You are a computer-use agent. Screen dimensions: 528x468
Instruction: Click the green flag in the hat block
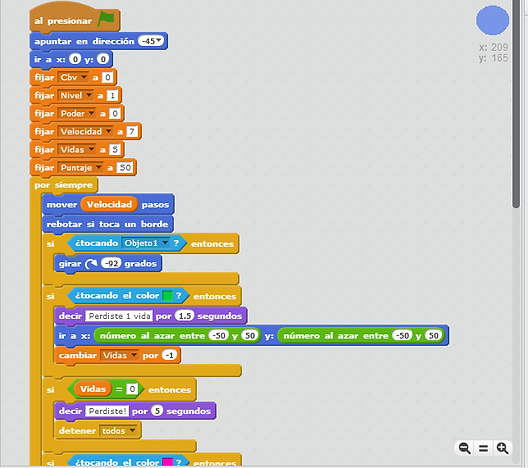pos(106,19)
